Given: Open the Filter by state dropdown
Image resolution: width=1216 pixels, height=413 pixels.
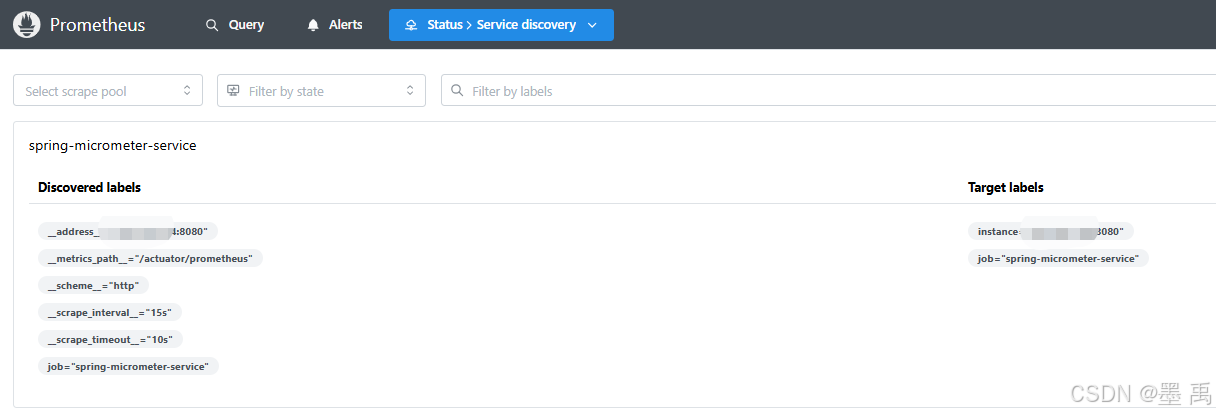Looking at the screenshot, I should coord(322,90).
